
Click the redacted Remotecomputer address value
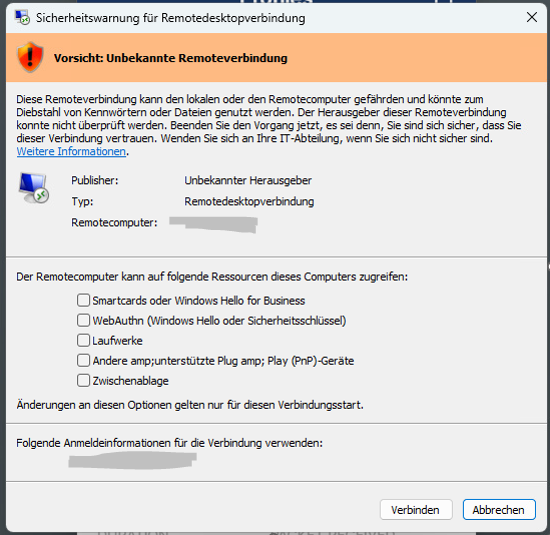pyautogui.click(x=213, y=224)
